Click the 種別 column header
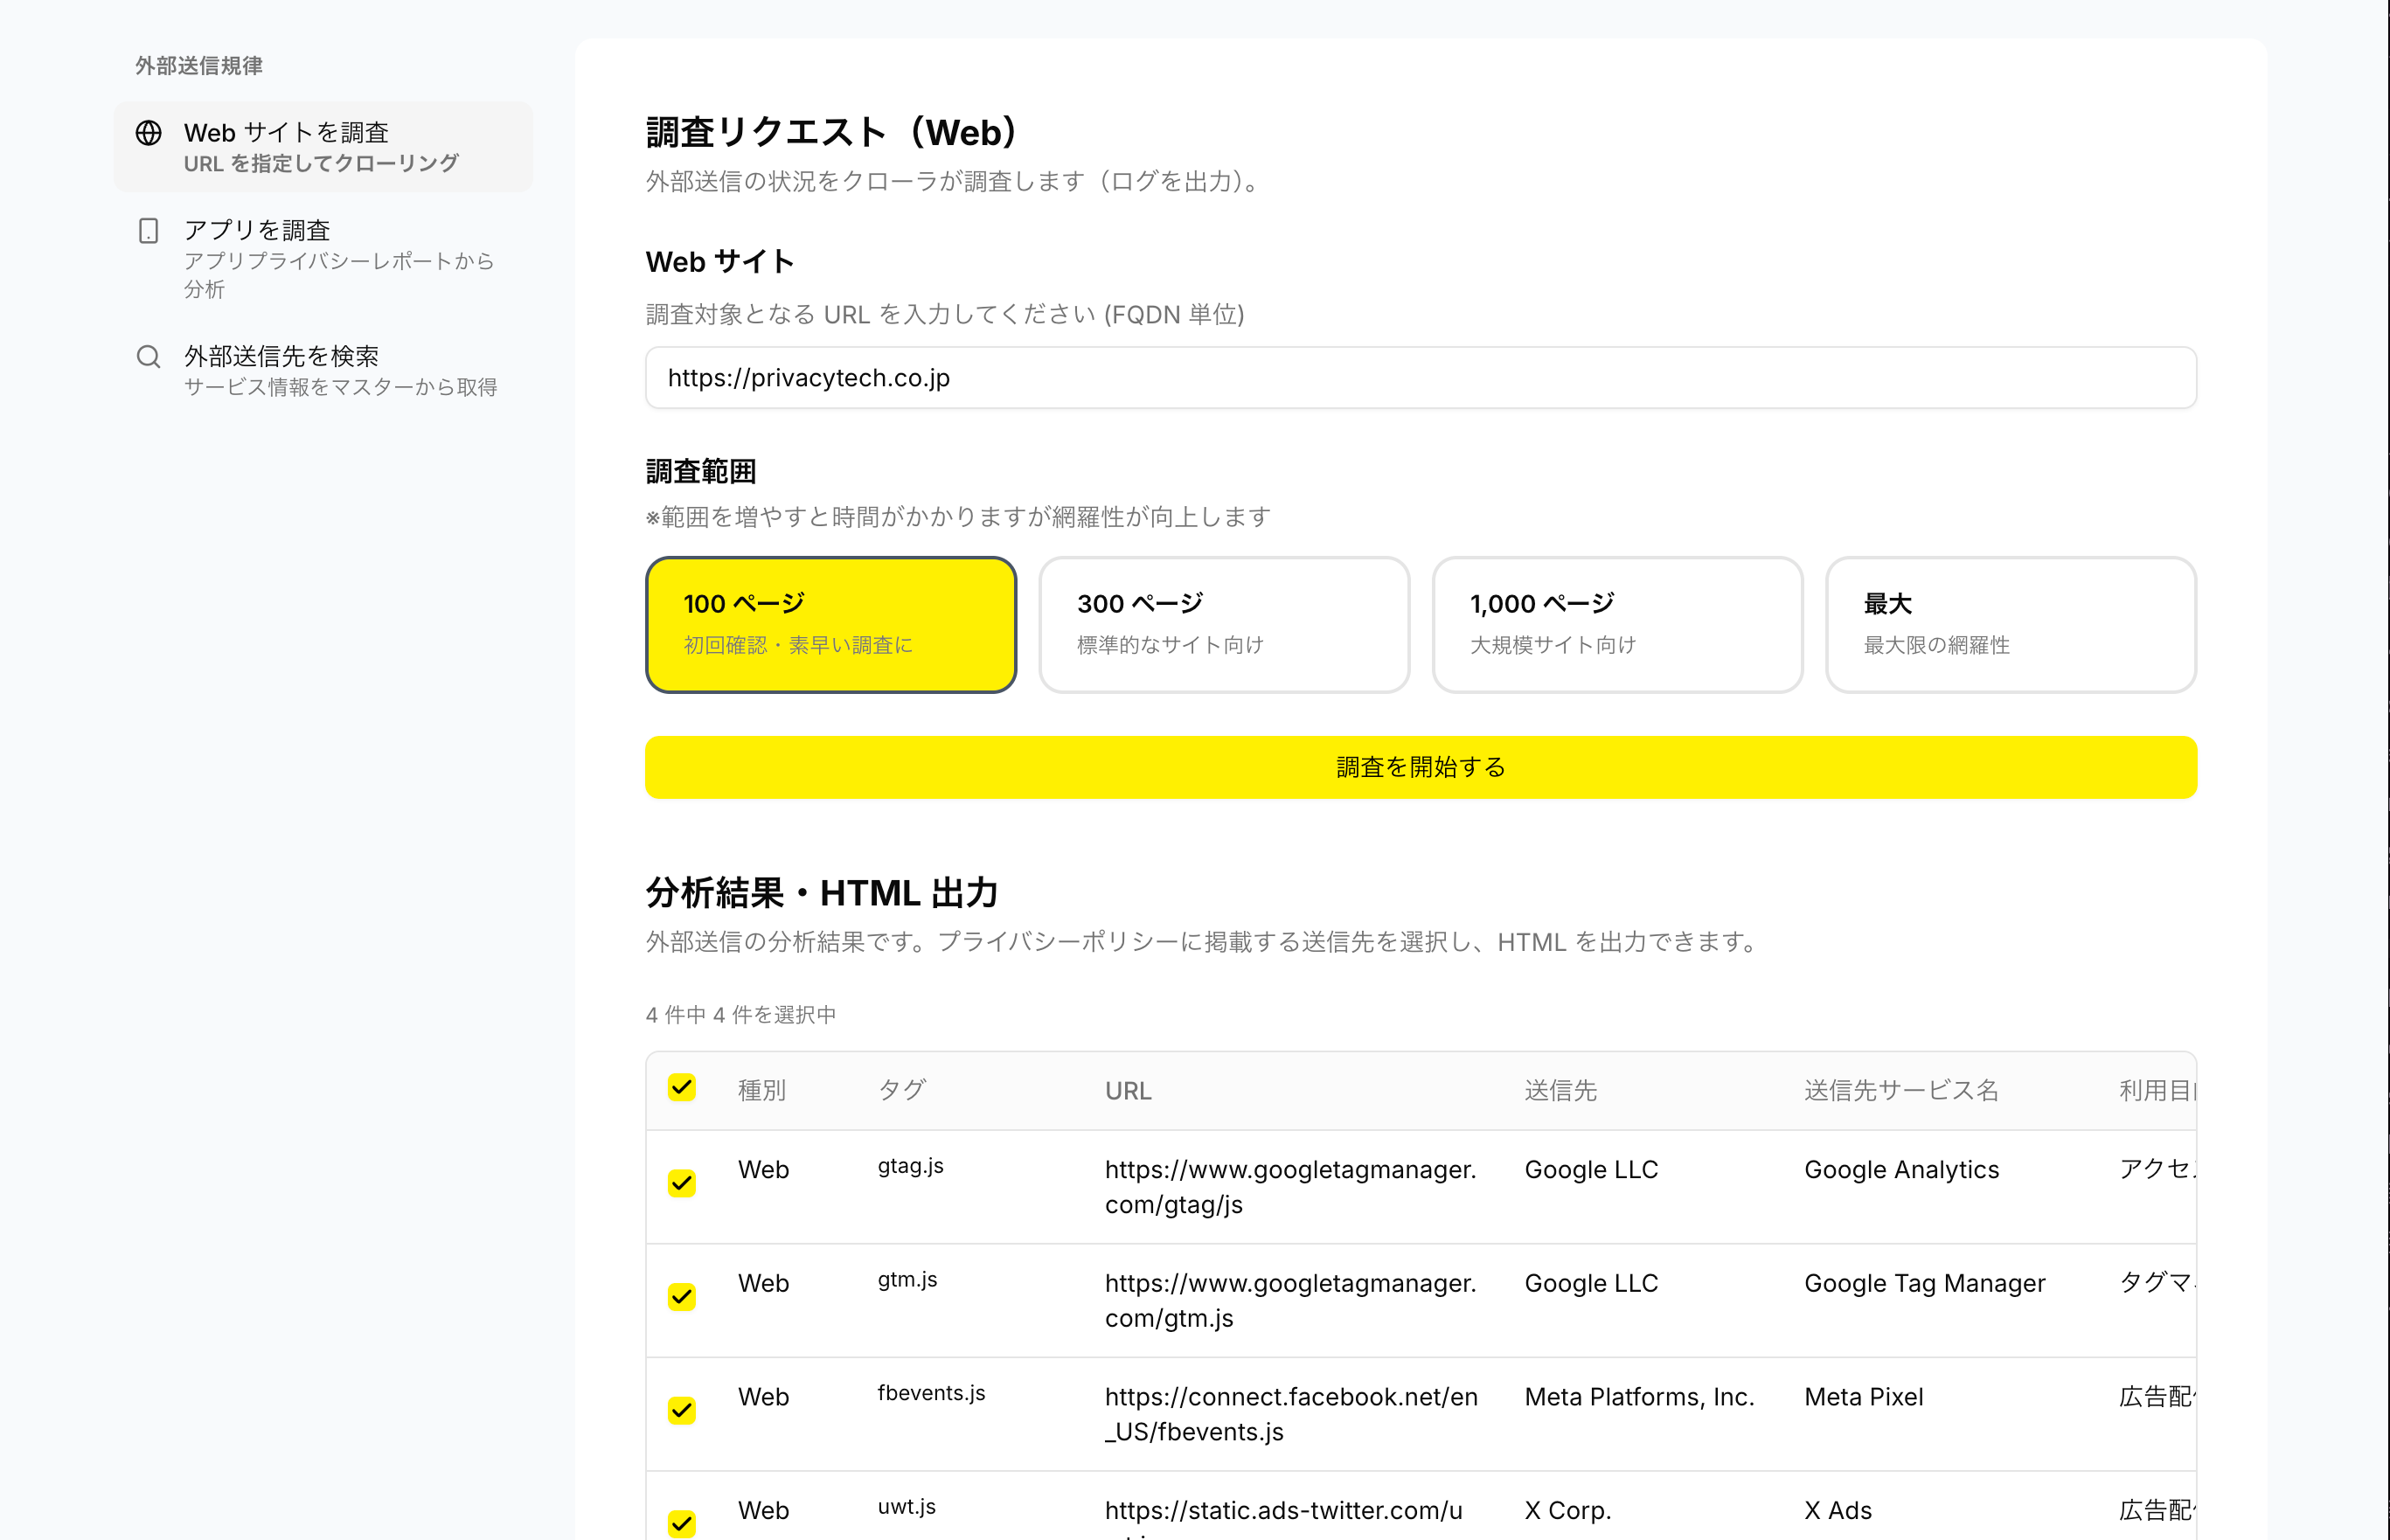 762,1091
